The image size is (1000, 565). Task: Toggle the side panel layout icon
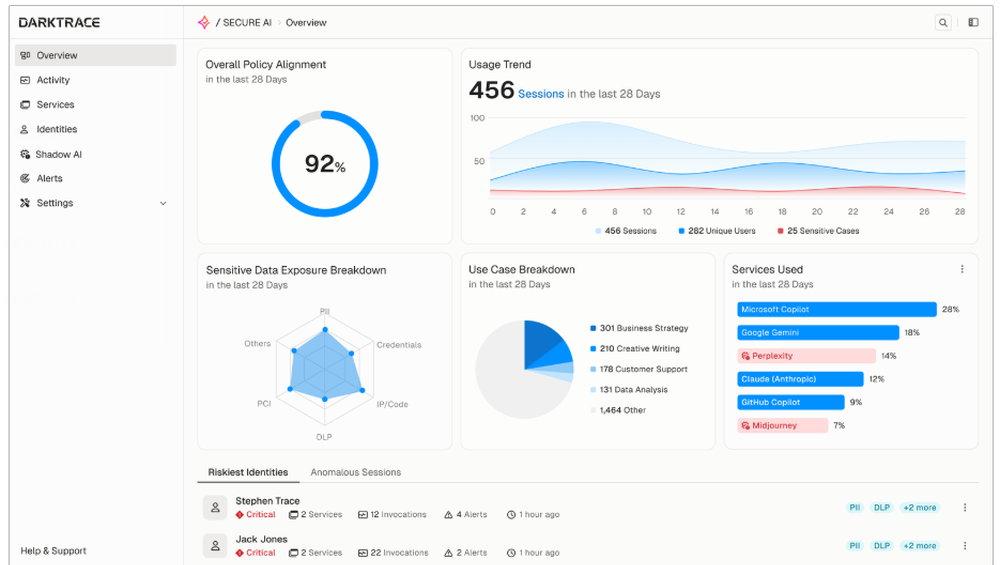pos(973,22)
